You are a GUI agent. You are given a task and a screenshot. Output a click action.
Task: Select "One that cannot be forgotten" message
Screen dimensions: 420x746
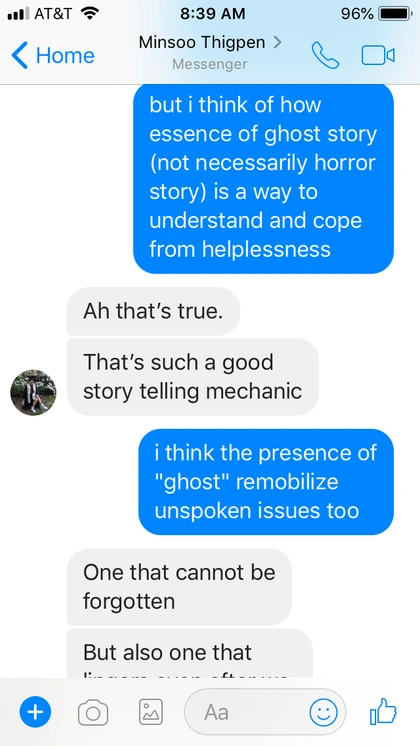tap(179, 587)
